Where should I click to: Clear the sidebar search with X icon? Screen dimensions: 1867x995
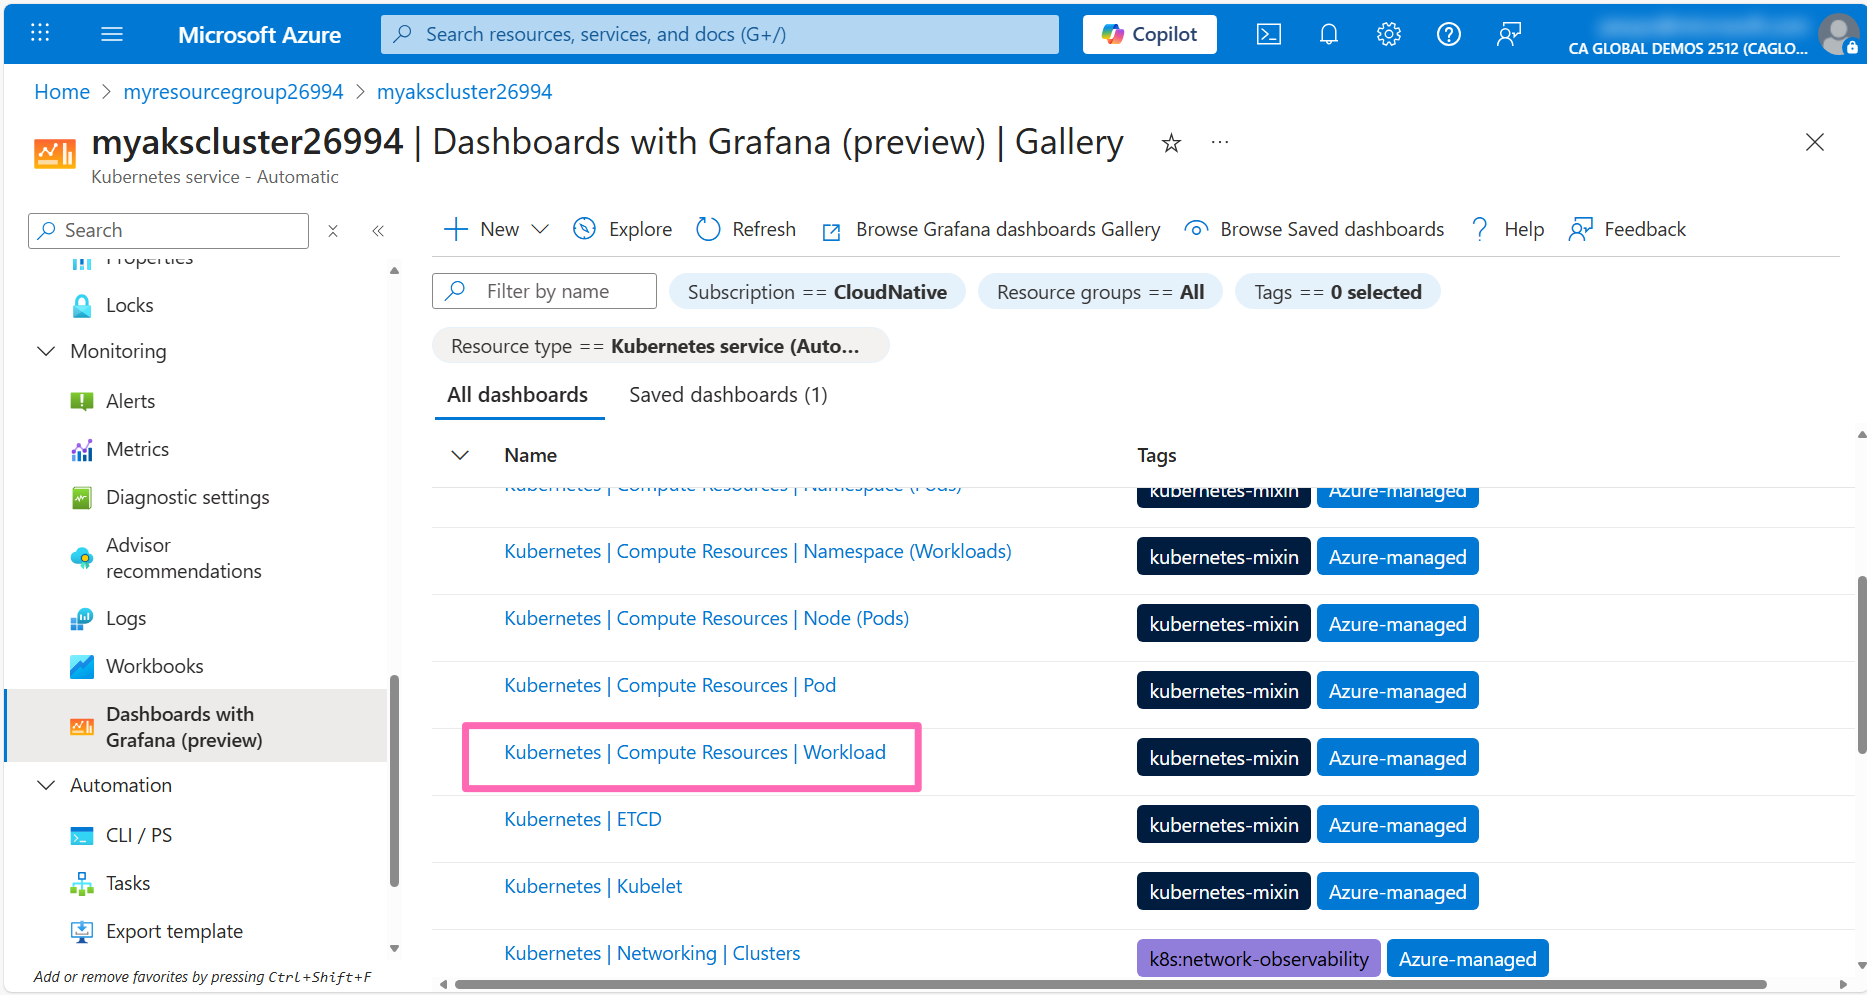point(333,231)
